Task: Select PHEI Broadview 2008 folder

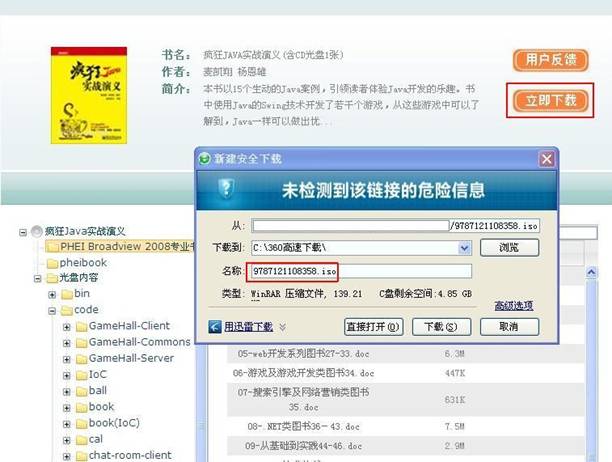Action: [x=119, y=247]
